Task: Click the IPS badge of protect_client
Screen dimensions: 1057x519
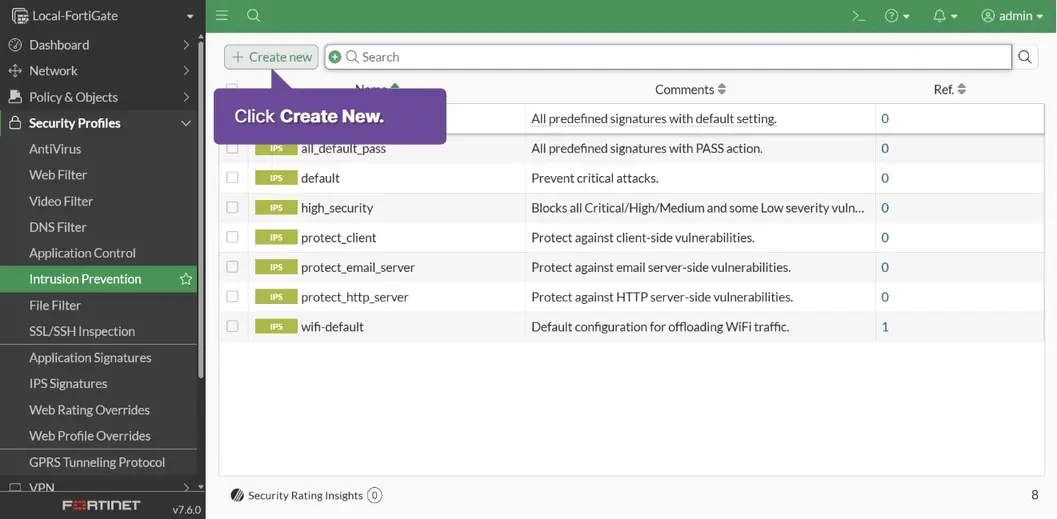Action: point(276,237)
